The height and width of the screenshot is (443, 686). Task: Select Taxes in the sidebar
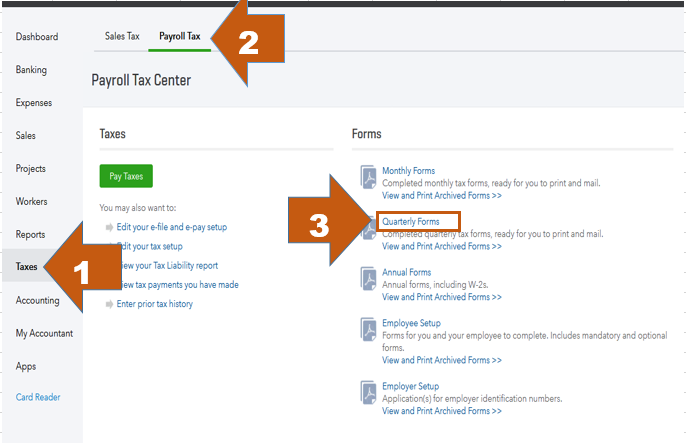(26, 266)
